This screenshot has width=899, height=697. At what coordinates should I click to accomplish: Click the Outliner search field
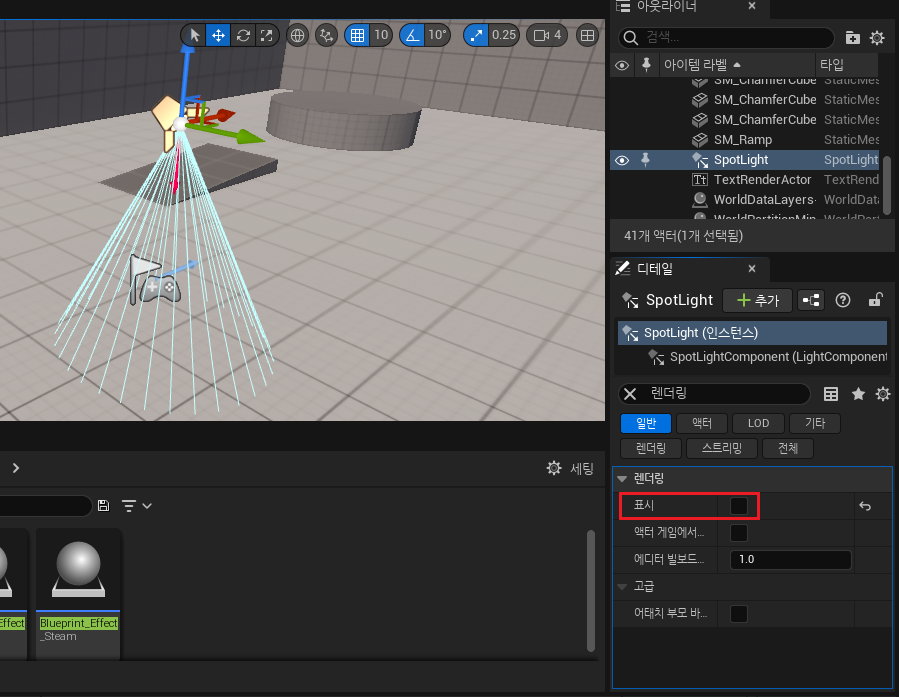[726, 38]
